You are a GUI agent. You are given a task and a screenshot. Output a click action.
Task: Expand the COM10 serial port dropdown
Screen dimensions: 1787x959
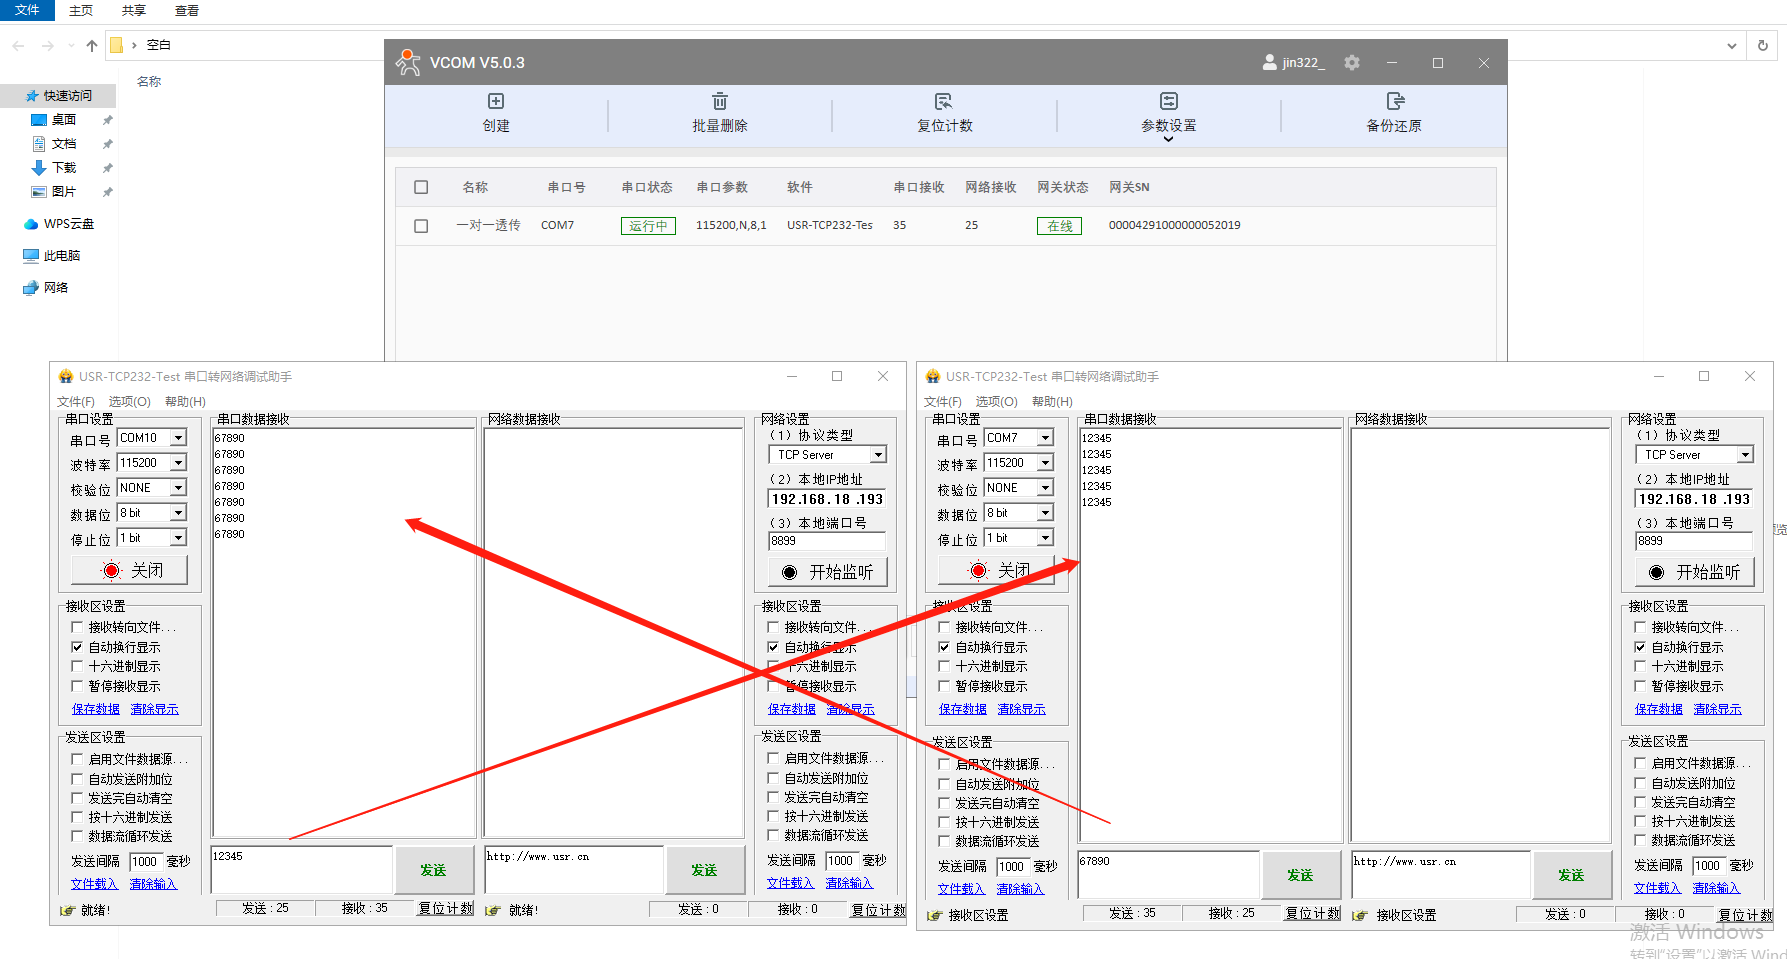(x=178, y=438)
